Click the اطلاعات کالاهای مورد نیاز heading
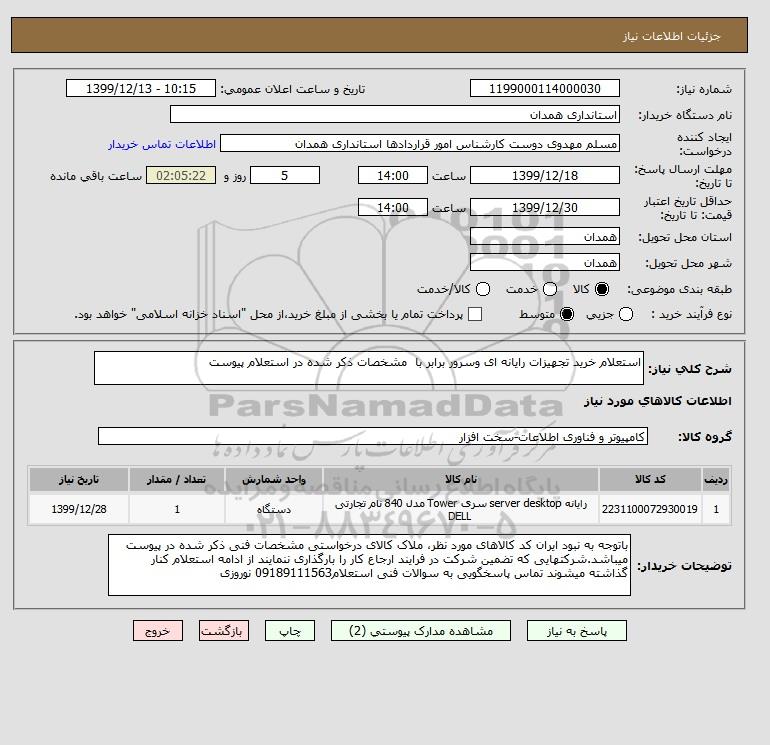The height and width of the screenshot is (745, 770). [658, 401]
